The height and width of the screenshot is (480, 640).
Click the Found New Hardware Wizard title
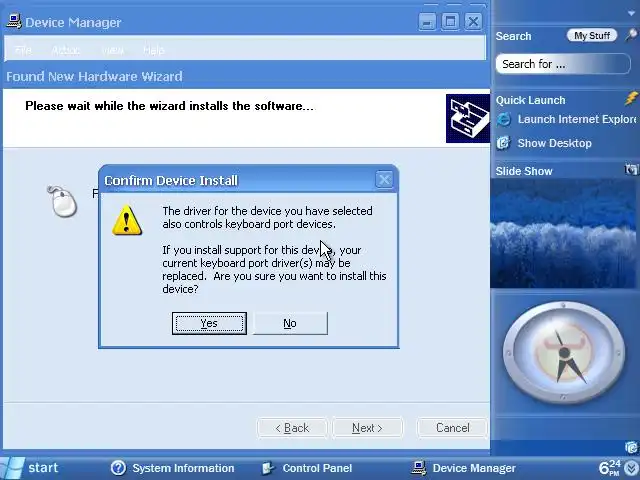coord(94,76)
